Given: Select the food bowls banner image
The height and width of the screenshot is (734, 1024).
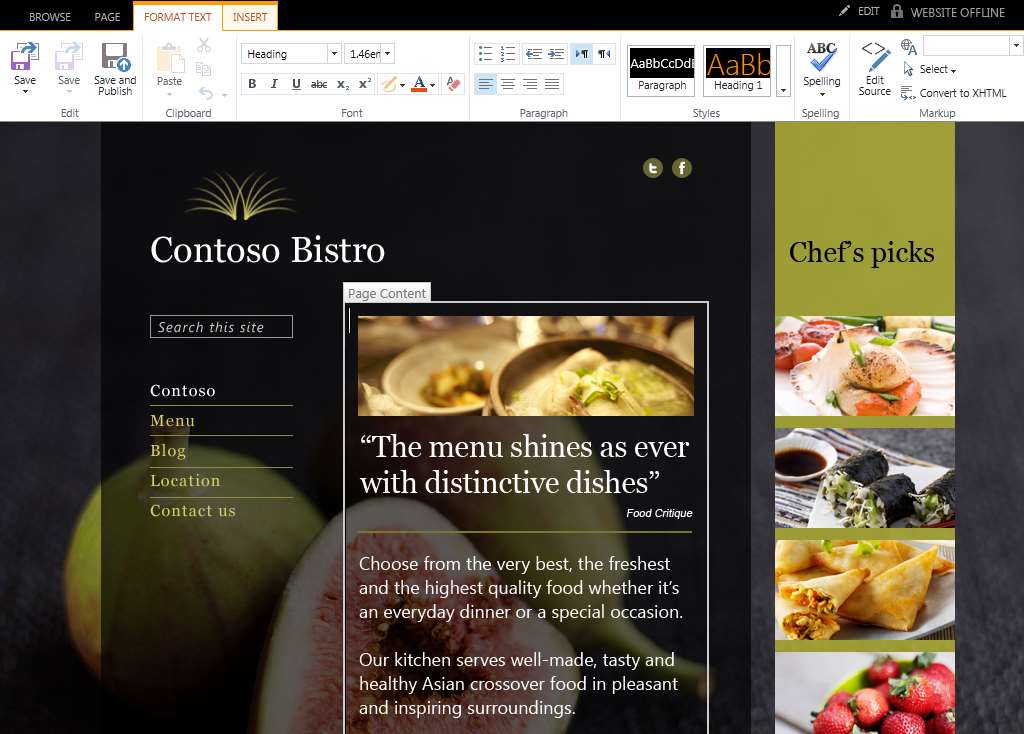Looking at the screenshot, I should [526, 366].
